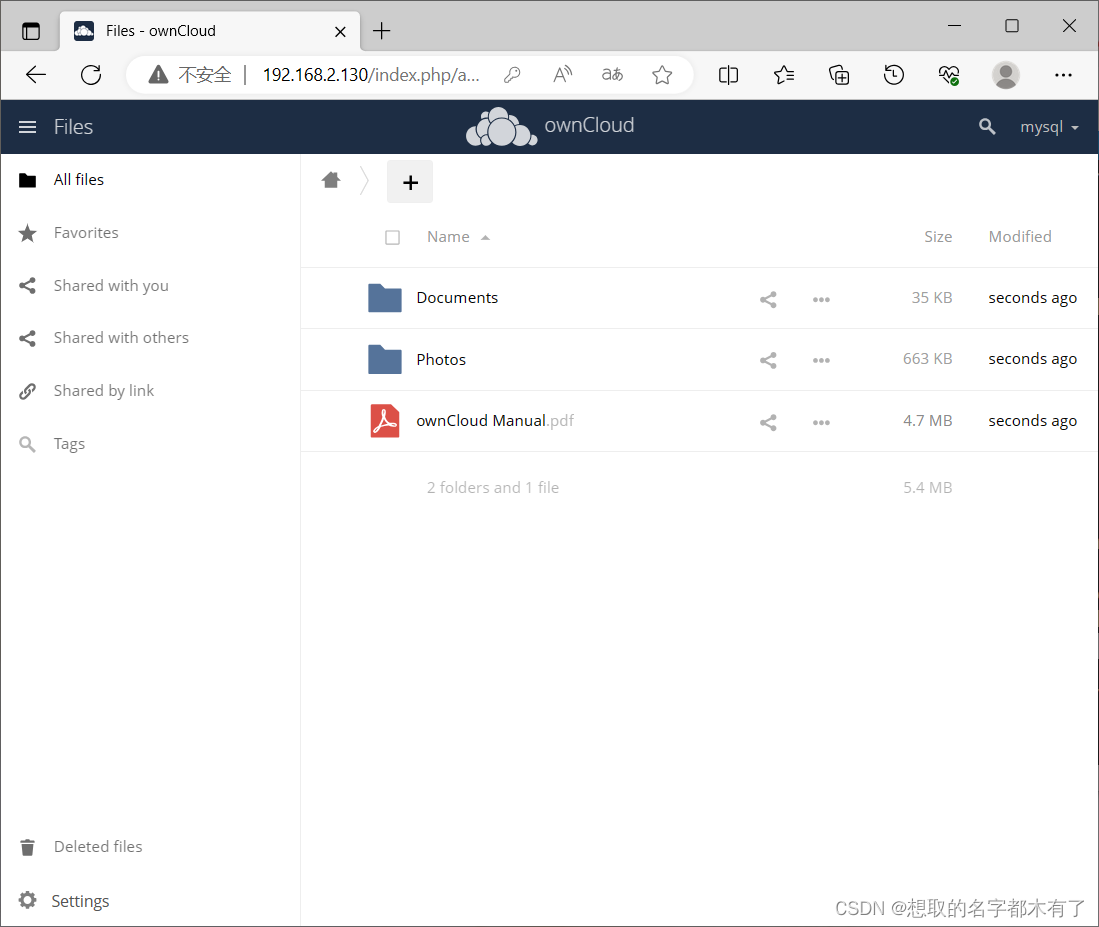Image resolution: width=1099 pixels, height=927 pixels.
Task: Open browser profile avatar
Action: (1006, 75)
